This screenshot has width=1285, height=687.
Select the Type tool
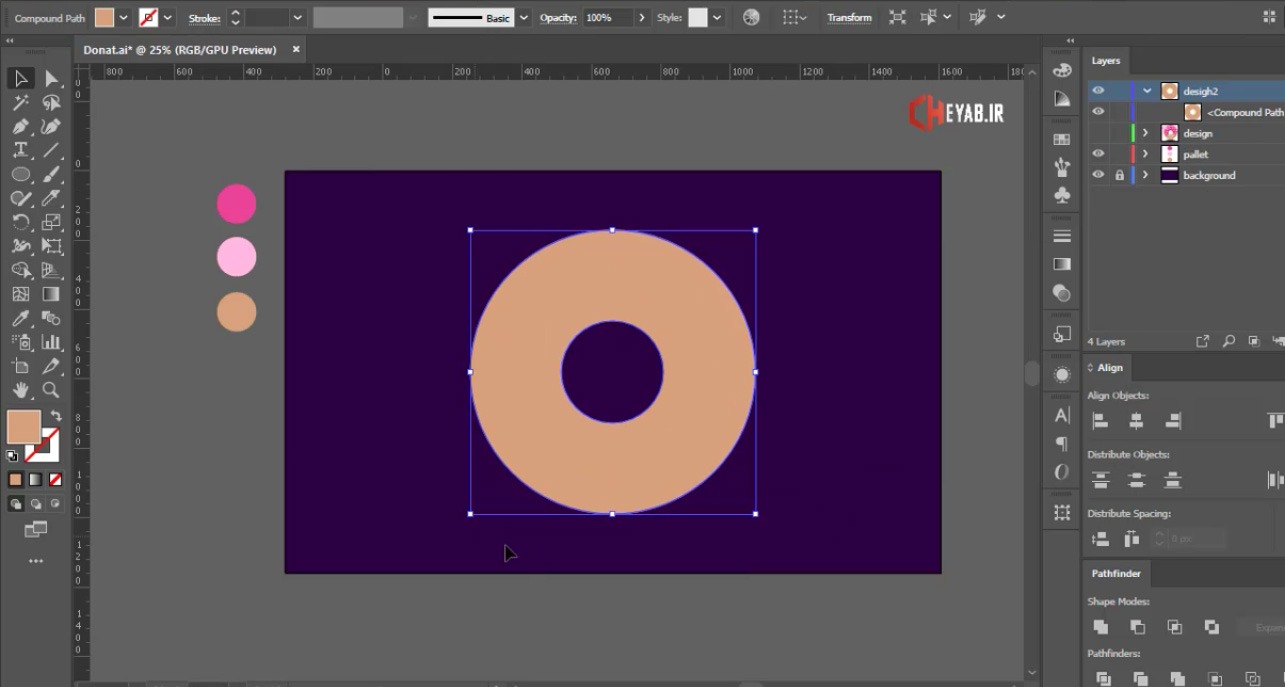20,151
